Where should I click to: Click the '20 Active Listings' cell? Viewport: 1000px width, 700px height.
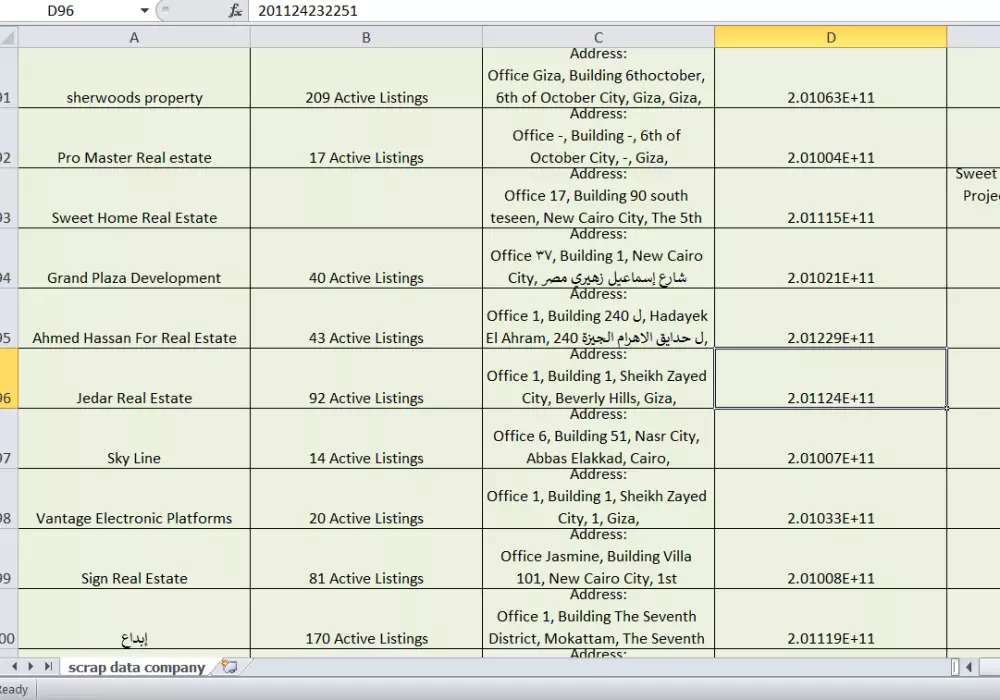[x=366, y=499]
